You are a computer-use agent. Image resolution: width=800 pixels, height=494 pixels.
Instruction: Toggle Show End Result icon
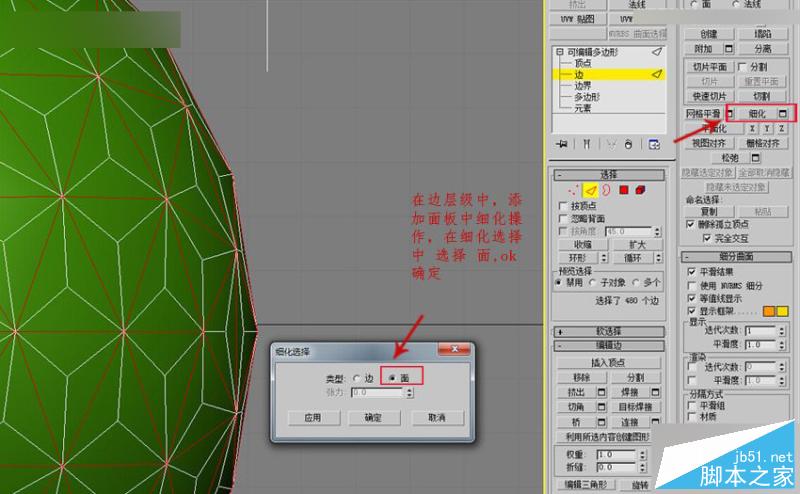point(587,144)
